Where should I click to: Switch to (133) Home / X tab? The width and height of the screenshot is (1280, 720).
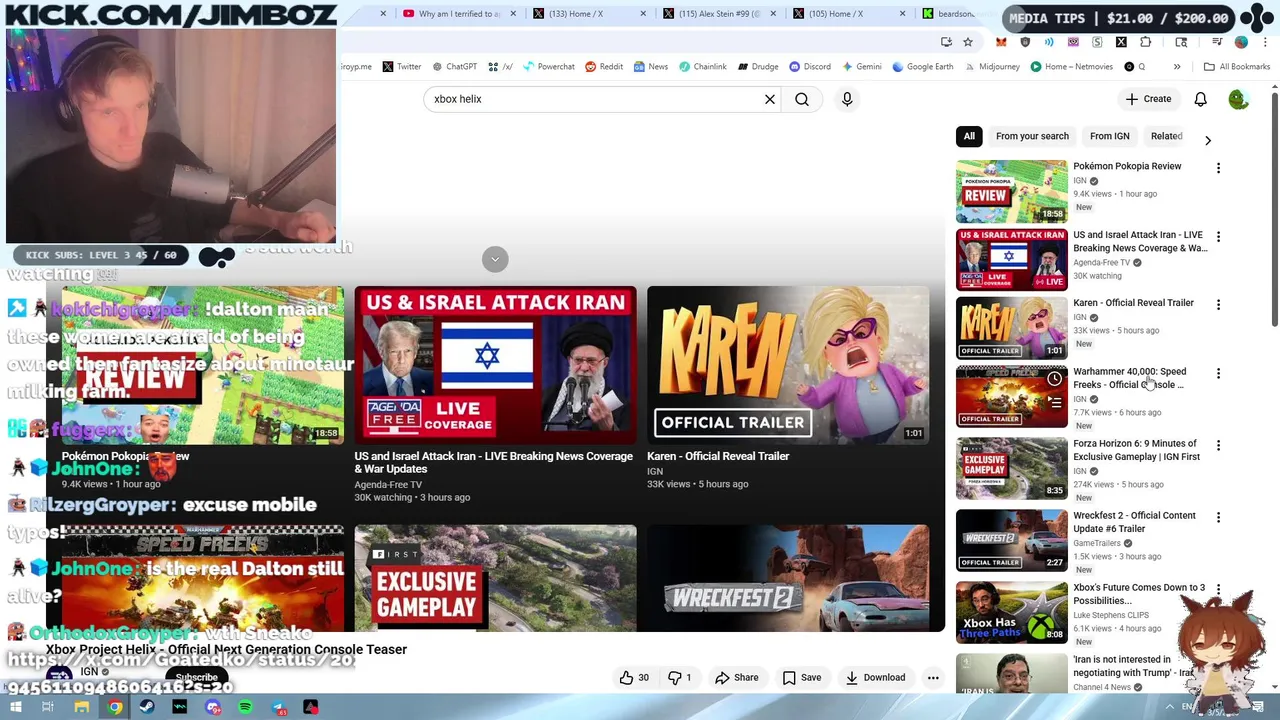click(x=590, y=14)
